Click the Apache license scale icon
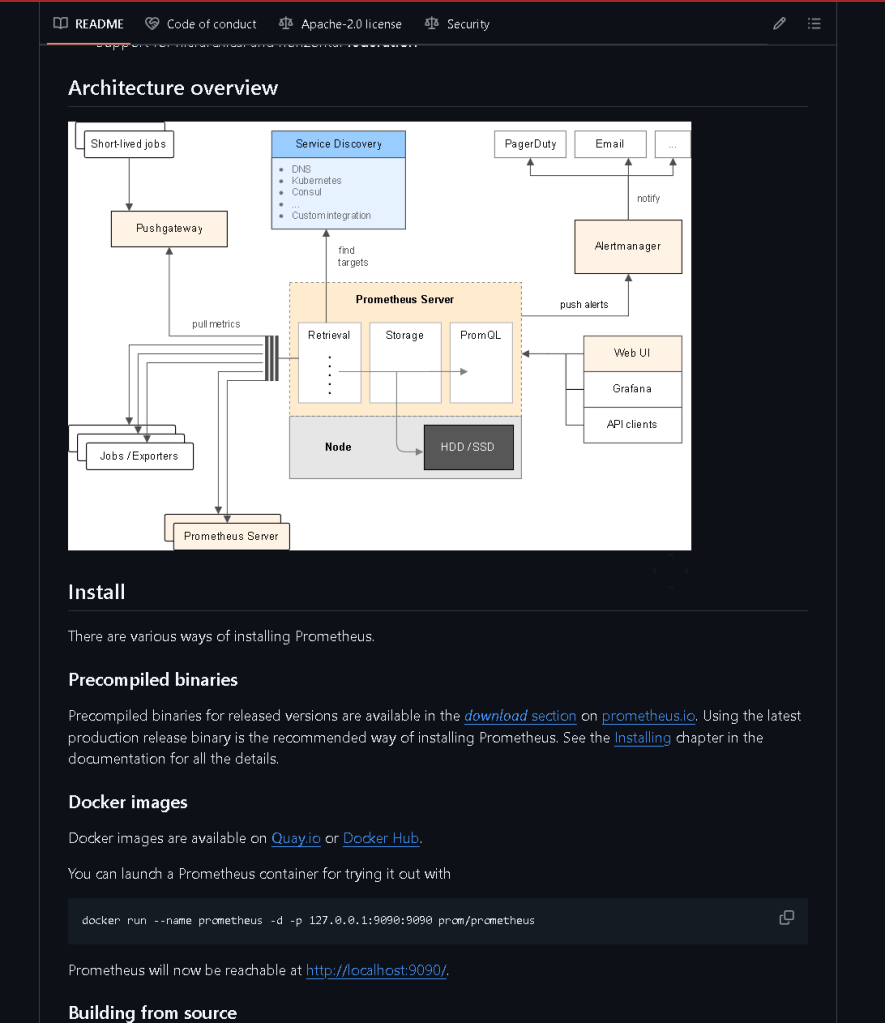 [286, 24]
